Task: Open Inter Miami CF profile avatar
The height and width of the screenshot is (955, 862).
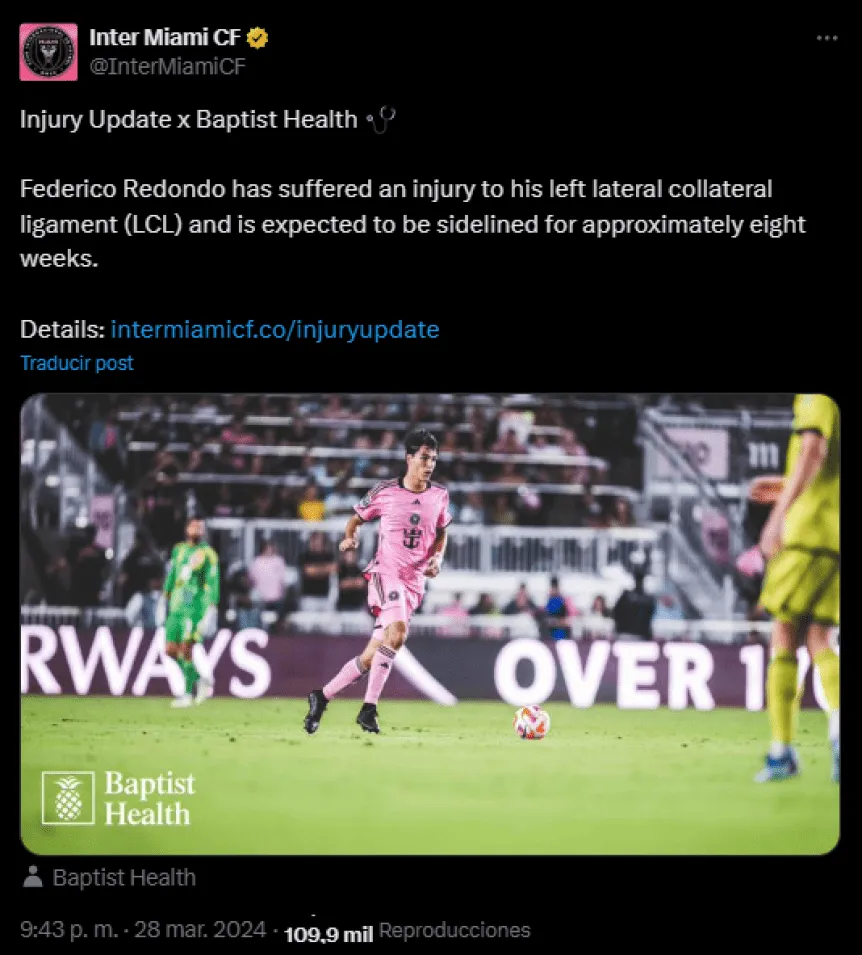Action: [x=48, y=52]
